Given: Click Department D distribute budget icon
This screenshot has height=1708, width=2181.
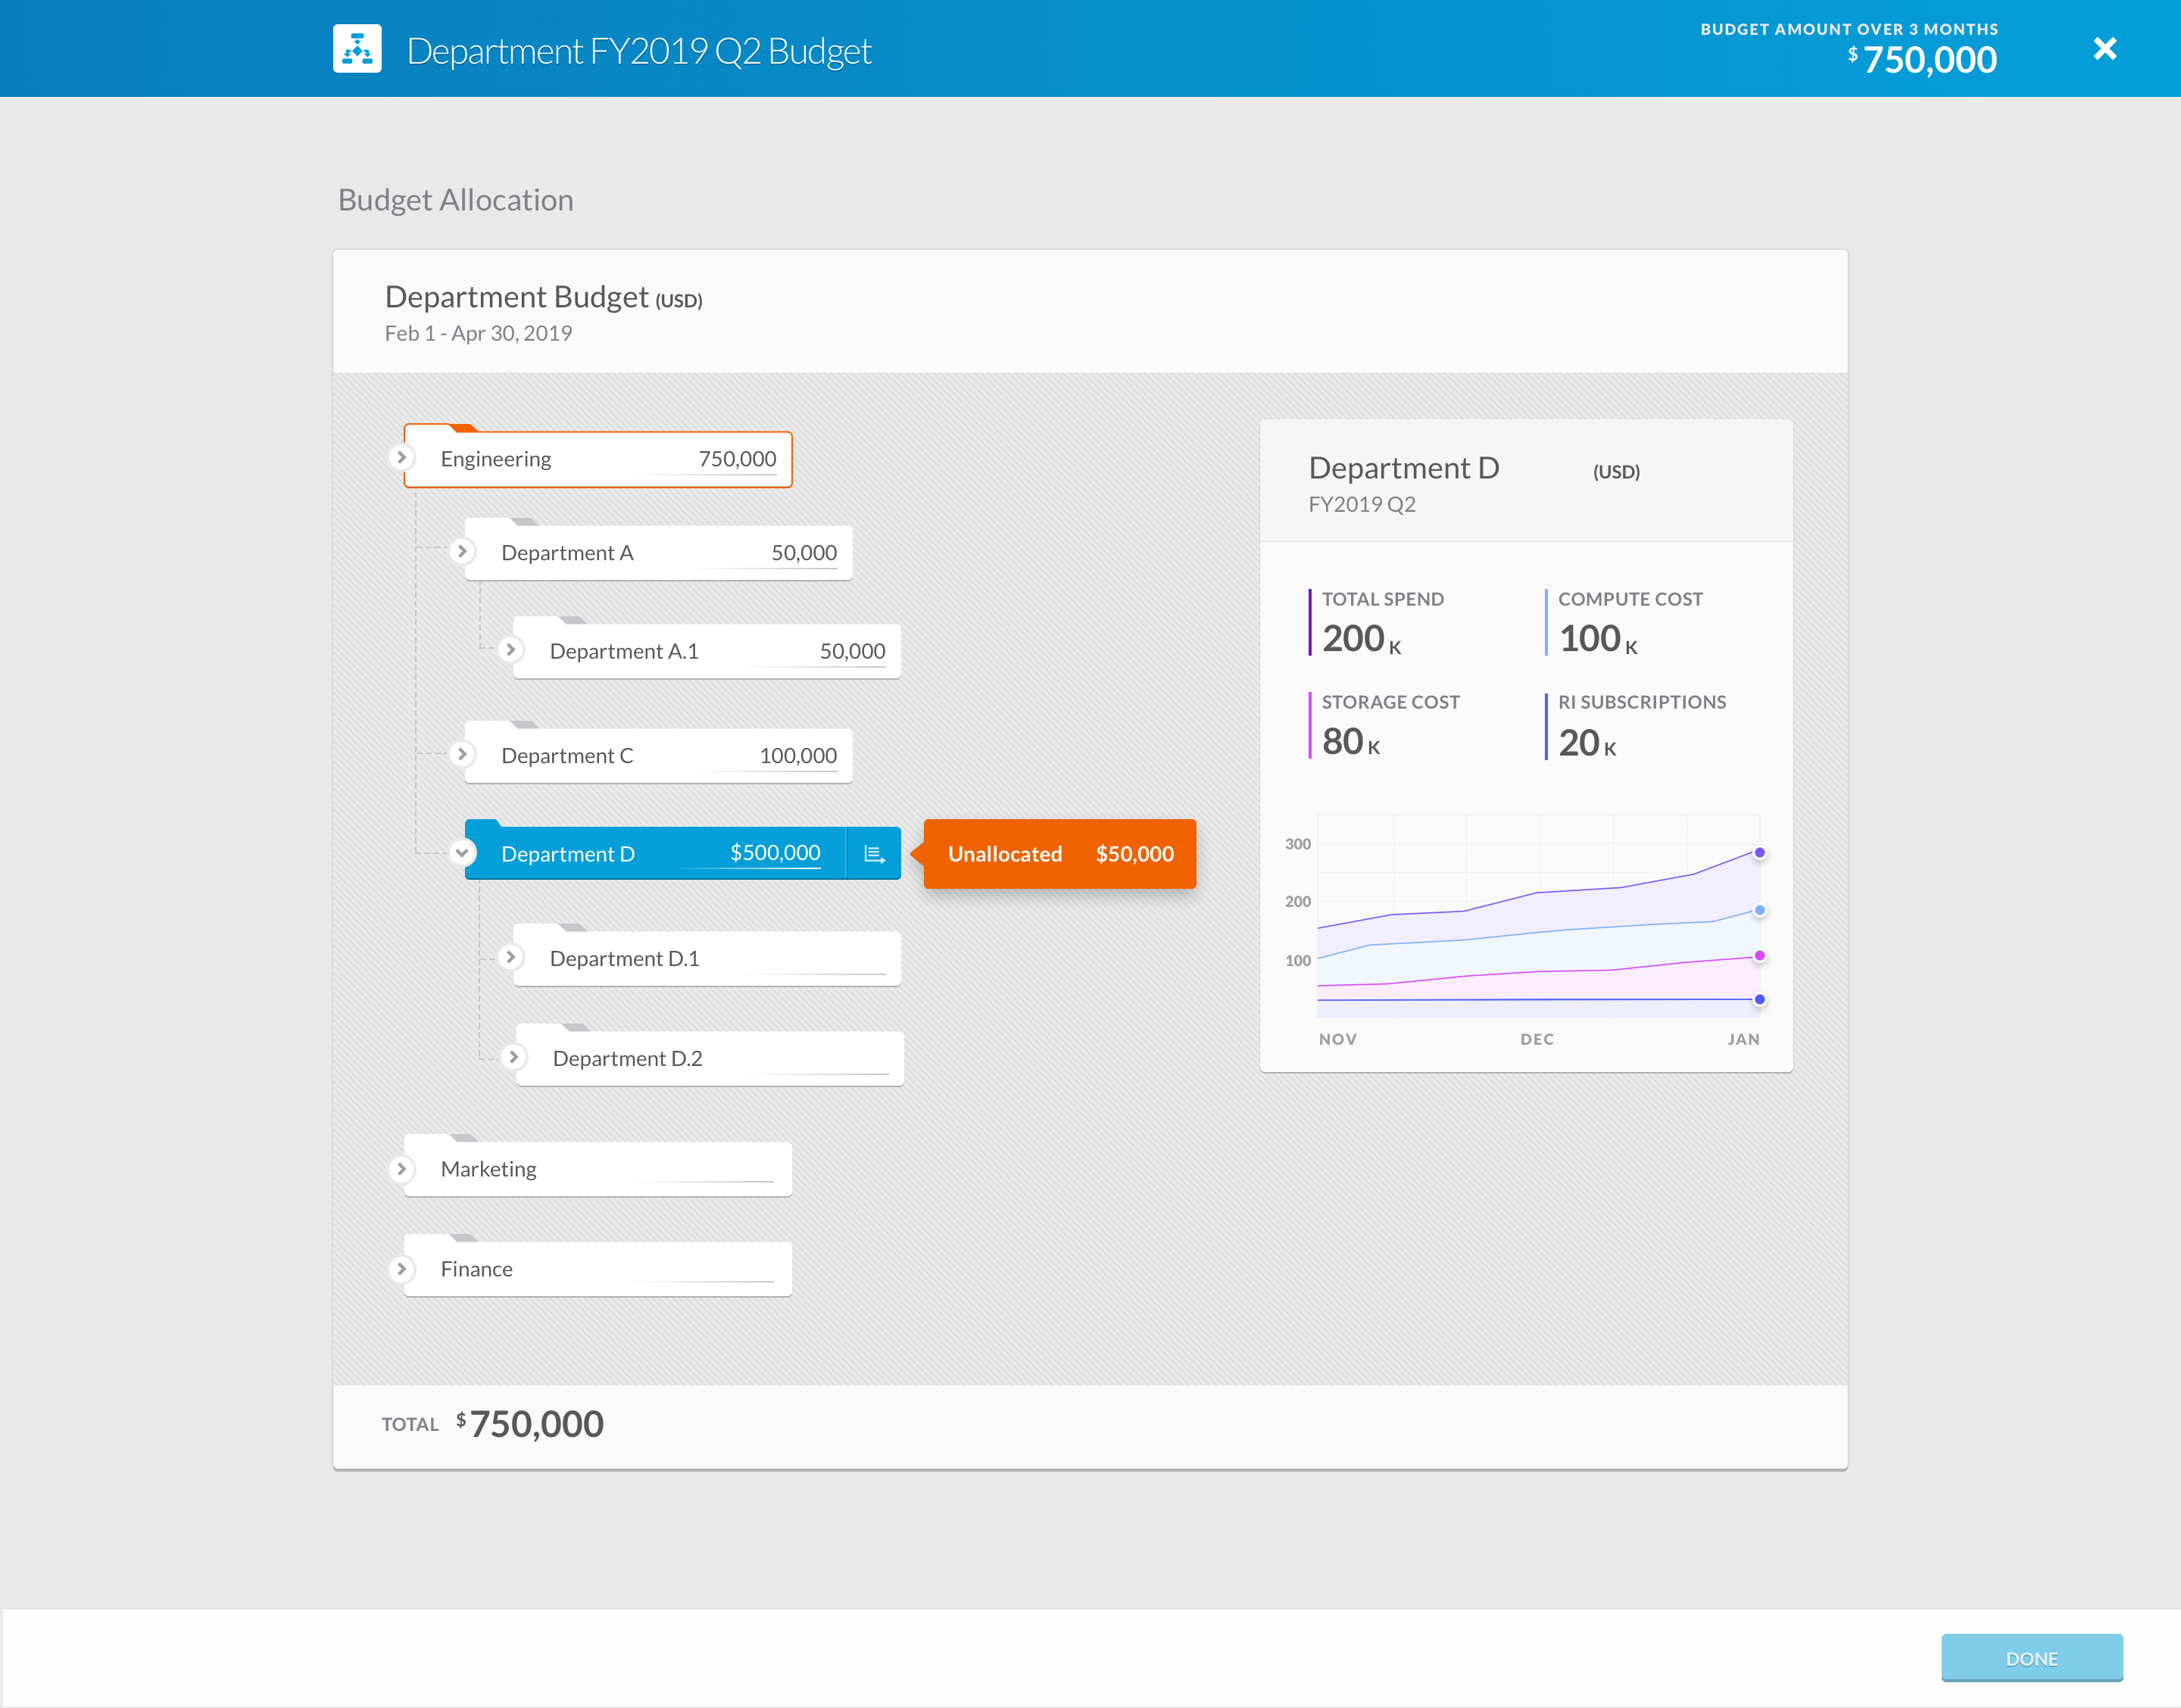Looking at the screenshot, I should click(x=874, y=854).
